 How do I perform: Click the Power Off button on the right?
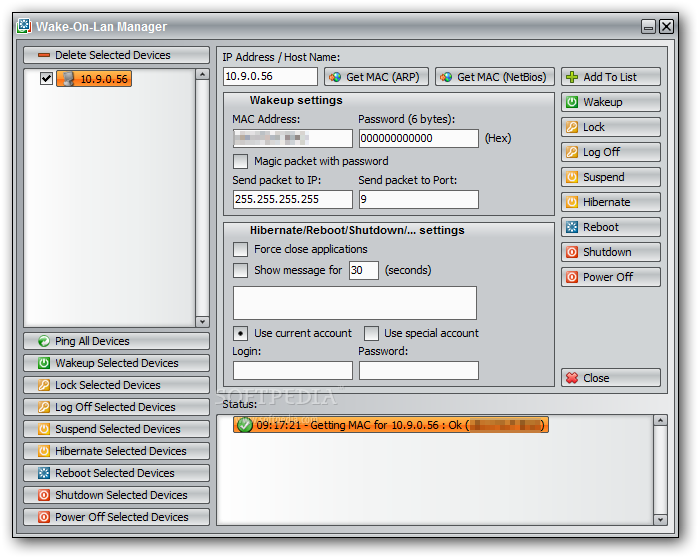(611, 277)
